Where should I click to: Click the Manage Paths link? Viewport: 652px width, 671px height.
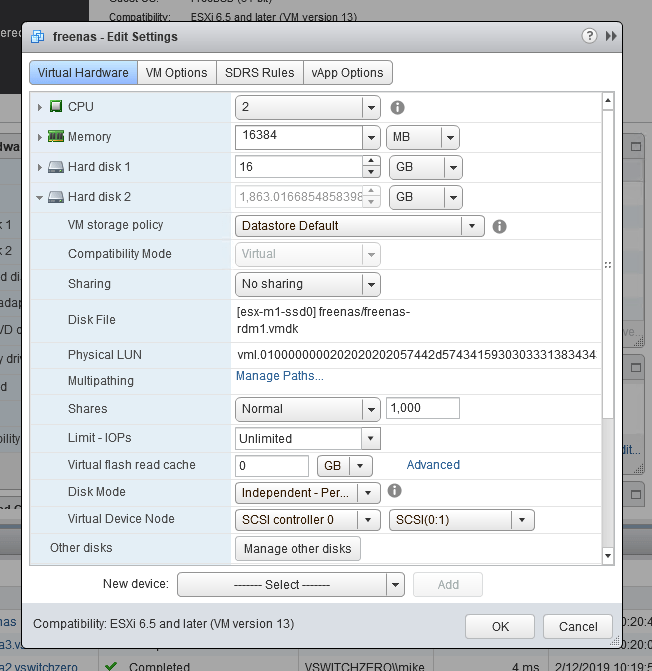tap(280, 376)
